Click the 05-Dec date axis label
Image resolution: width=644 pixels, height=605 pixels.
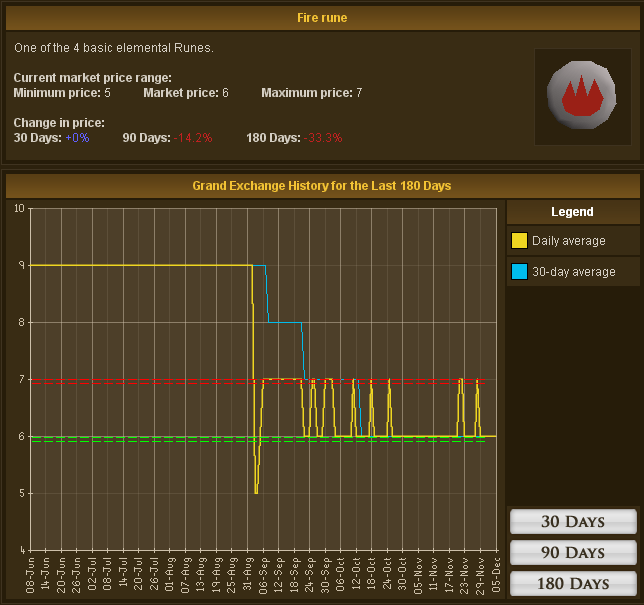pyautogui.click(x=496, y=575)
